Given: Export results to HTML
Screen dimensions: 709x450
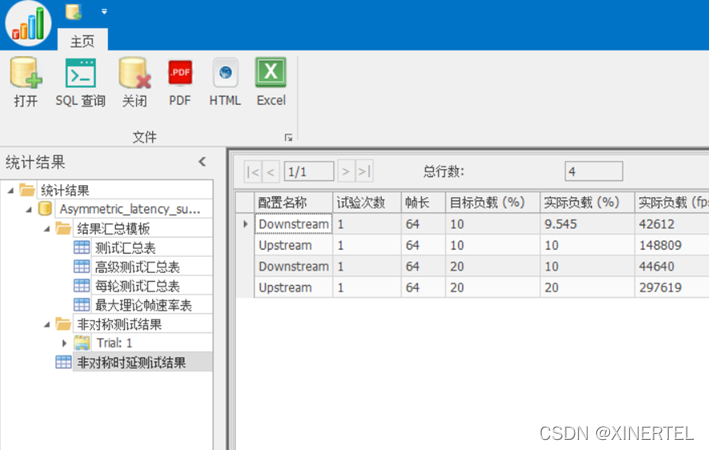Looking at the screenshot, I should click(225, 82).
